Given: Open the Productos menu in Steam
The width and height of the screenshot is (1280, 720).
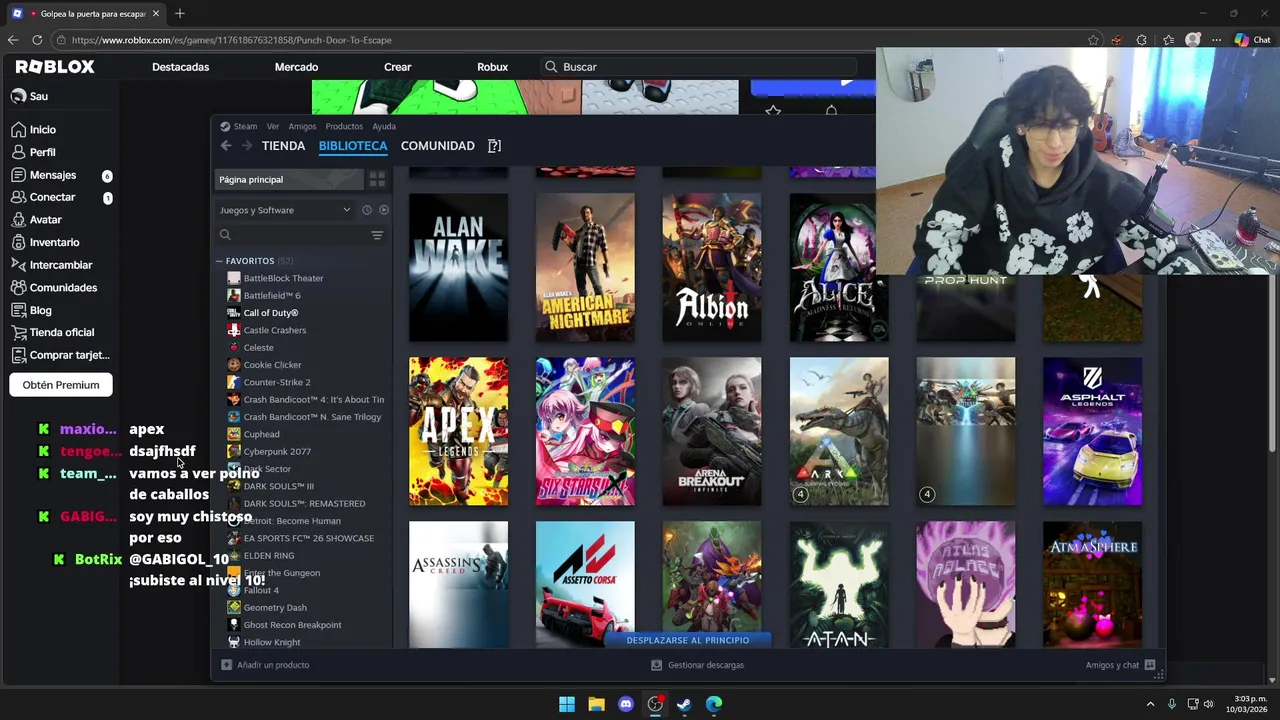Looking at the screenshot, I should point(344,126).
